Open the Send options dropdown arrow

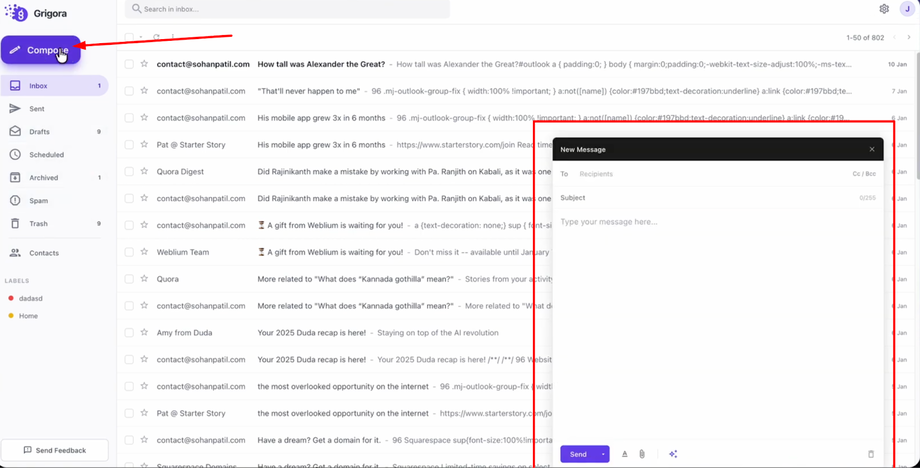click(x=603, y=454)
